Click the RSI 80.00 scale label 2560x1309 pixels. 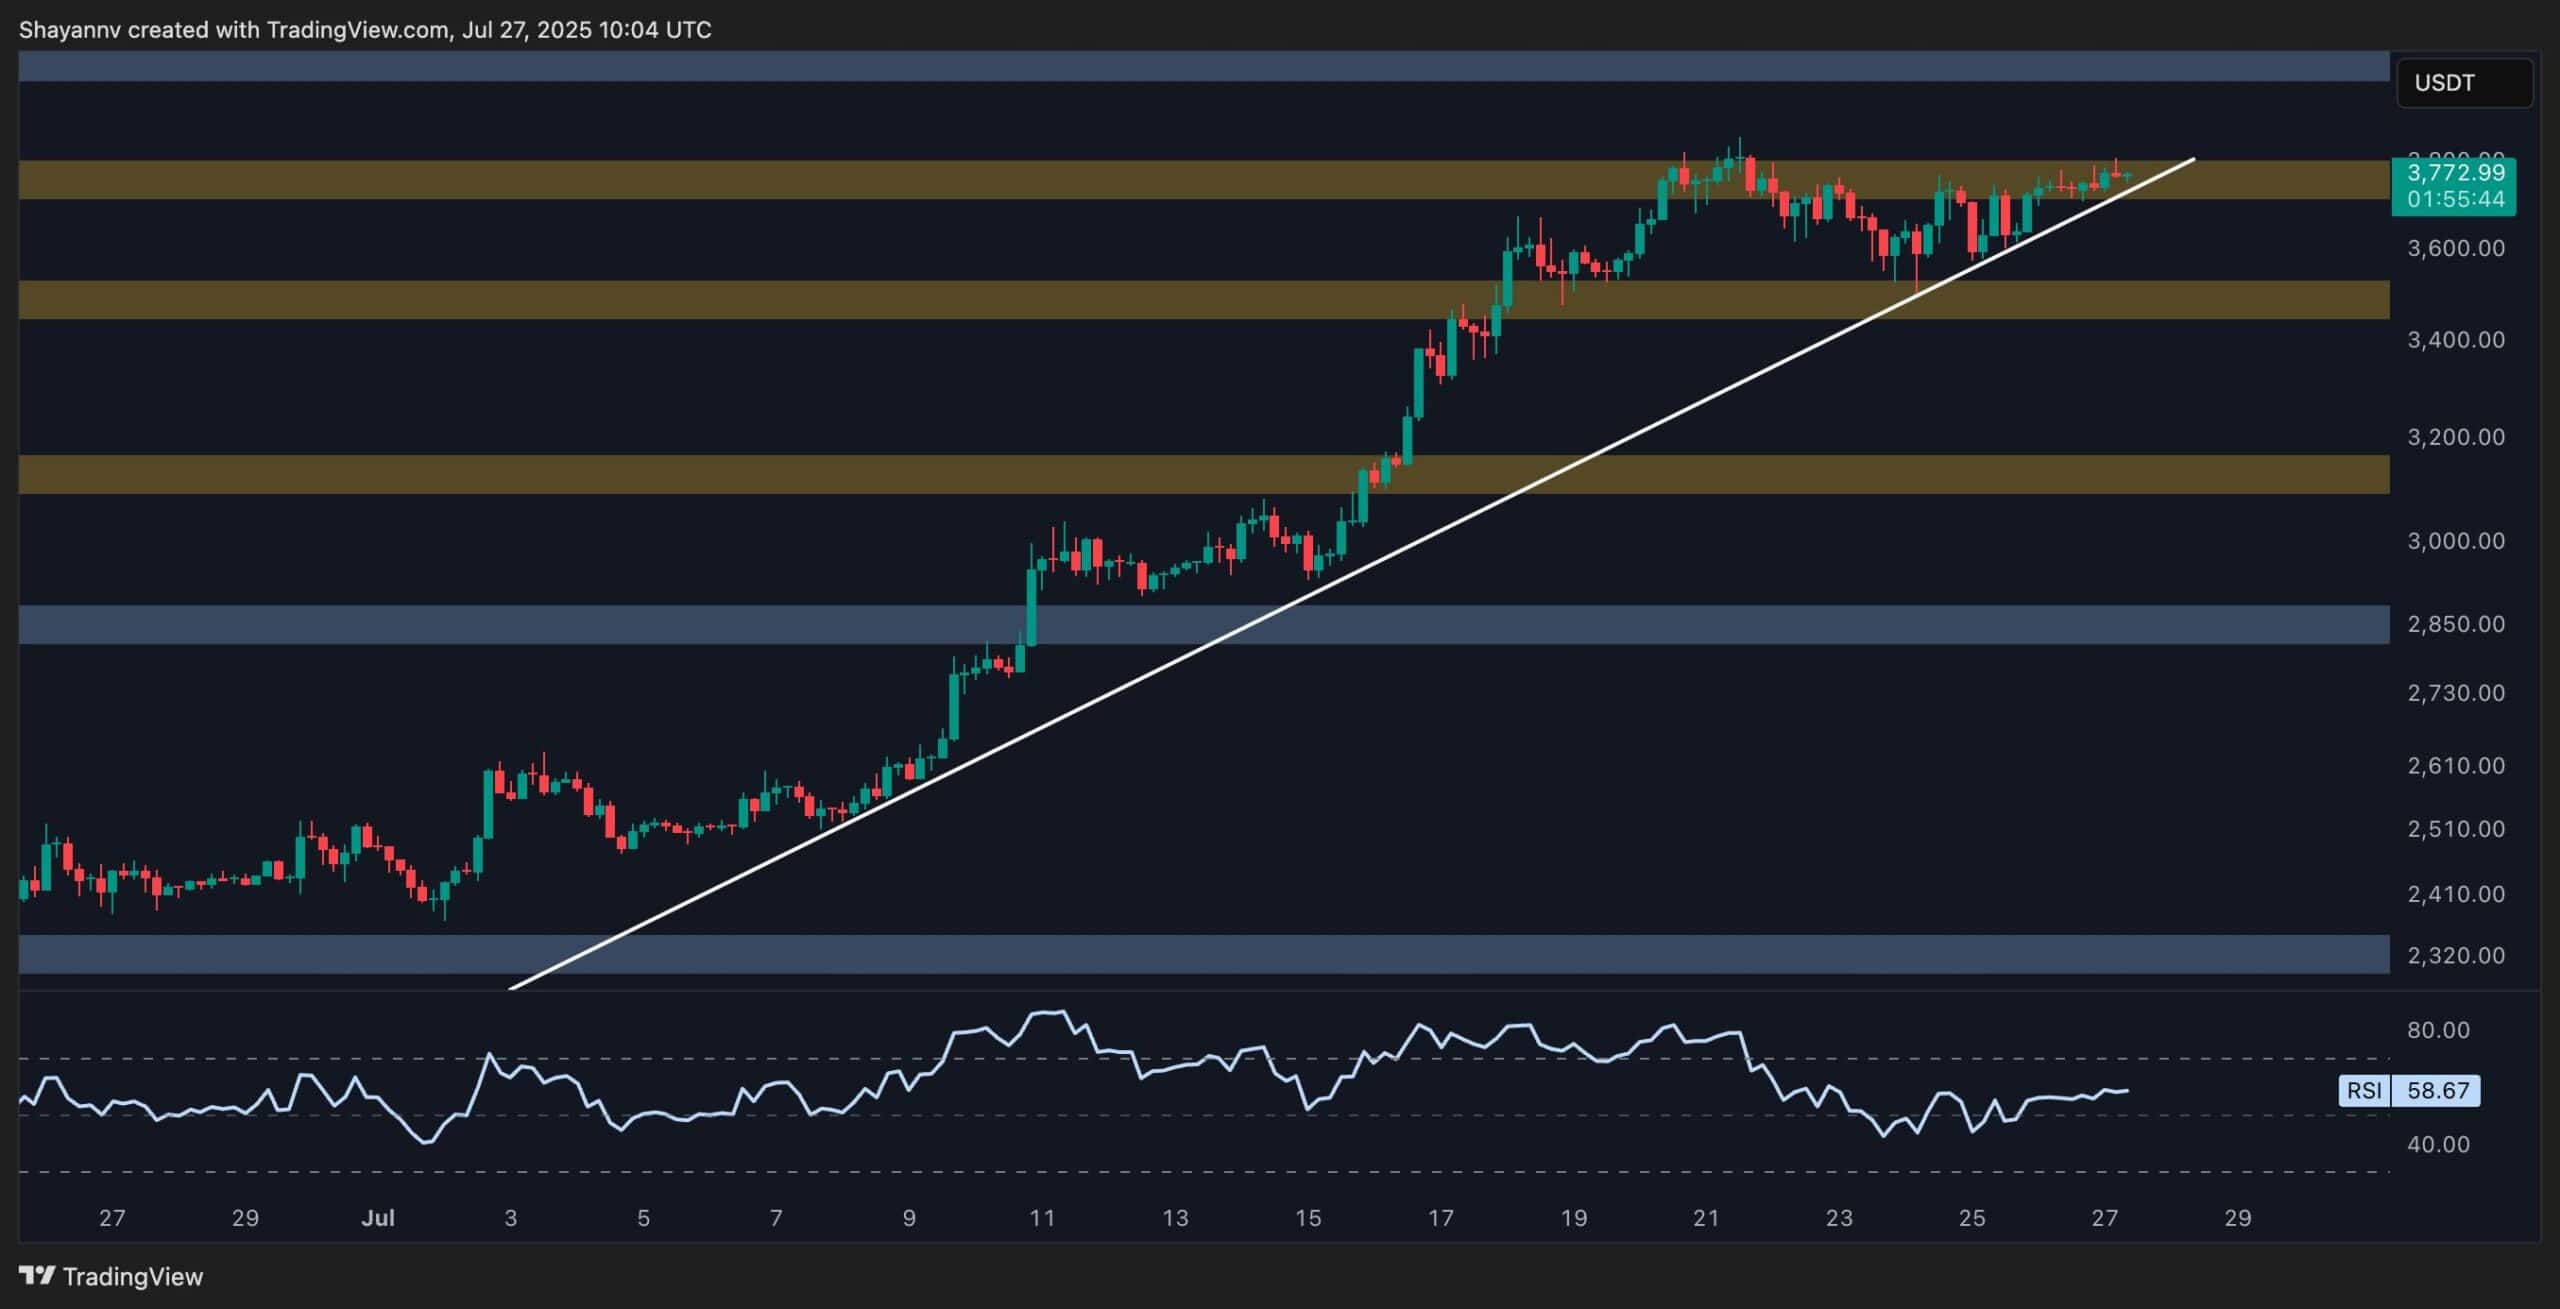click(x=2438, y=1030)
